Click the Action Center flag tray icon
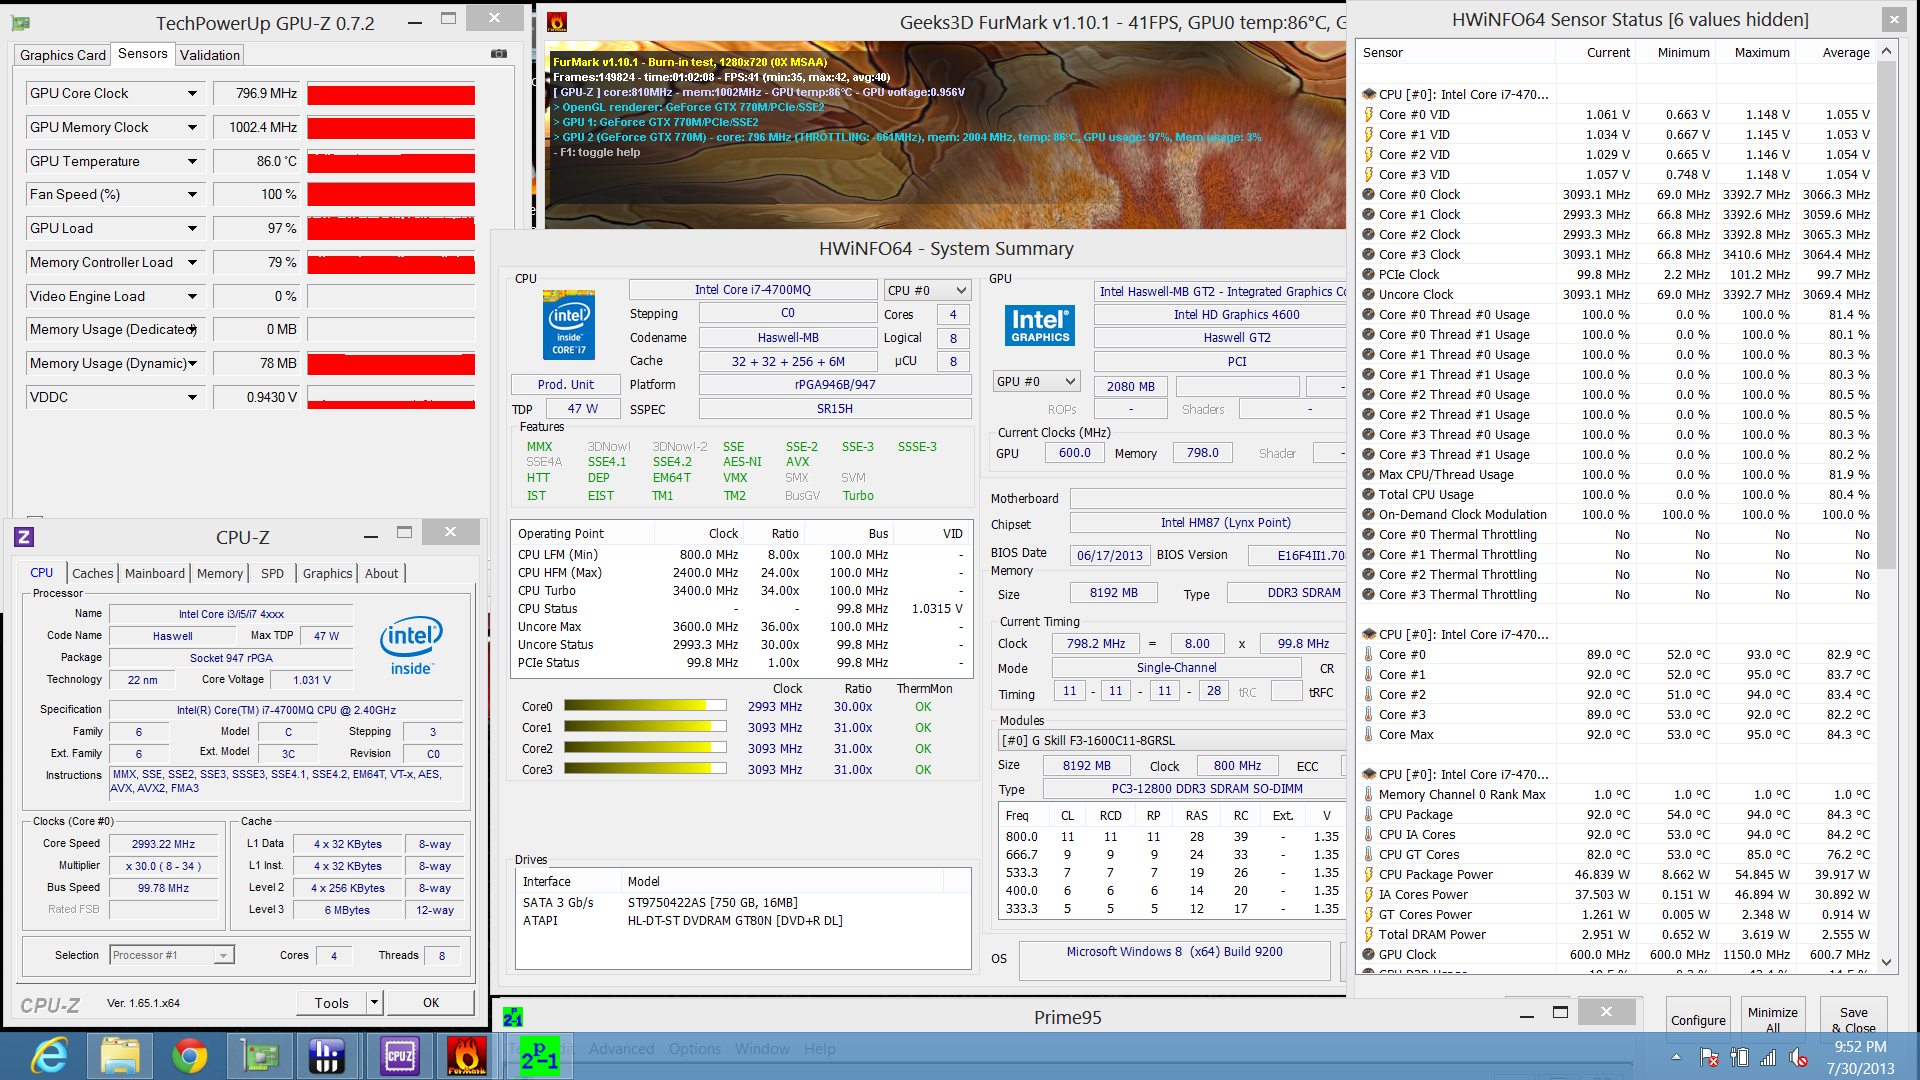This screenshot has width=1920, height=1080. pyautogui.click(x=1710, y=1057)
